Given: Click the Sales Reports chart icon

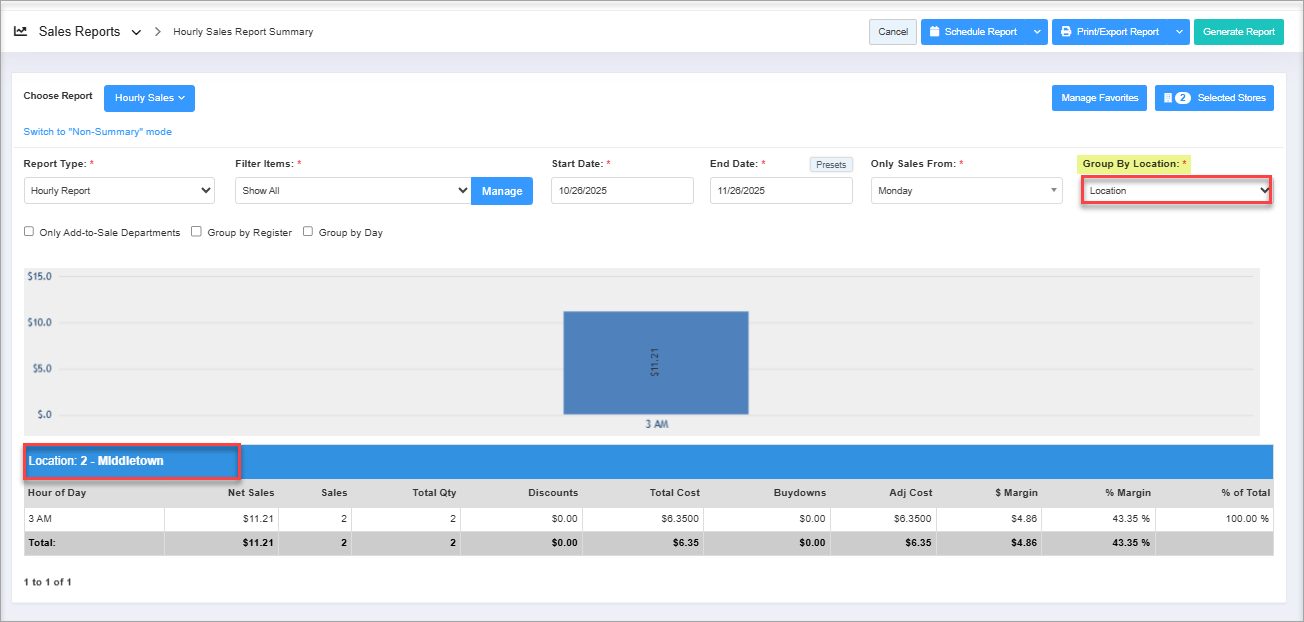Looking at the screenshot, I should [x=20, y=32].
